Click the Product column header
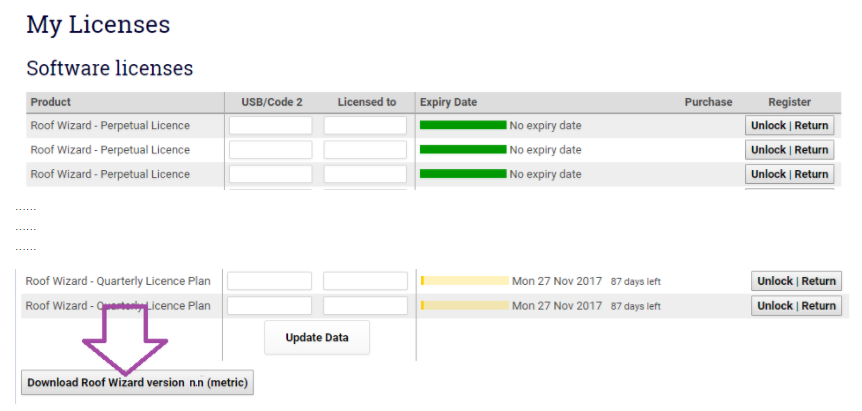Screen dimensions: 862x411 click(x=51, y=102)
